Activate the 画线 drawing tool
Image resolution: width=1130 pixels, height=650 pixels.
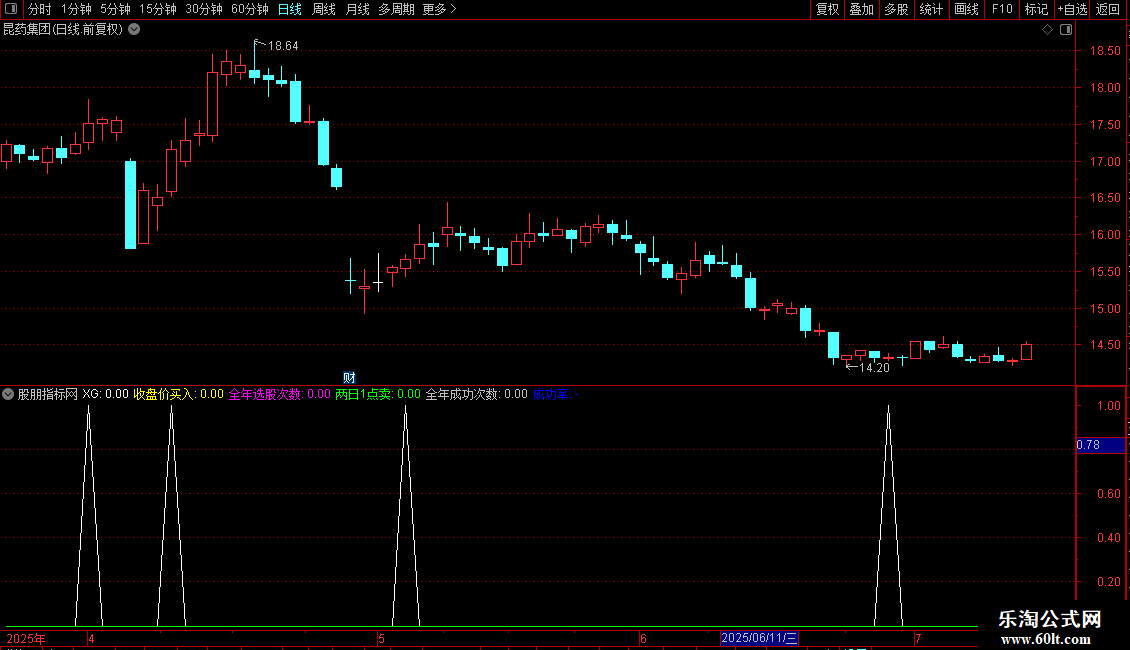[x=966, y=9]
